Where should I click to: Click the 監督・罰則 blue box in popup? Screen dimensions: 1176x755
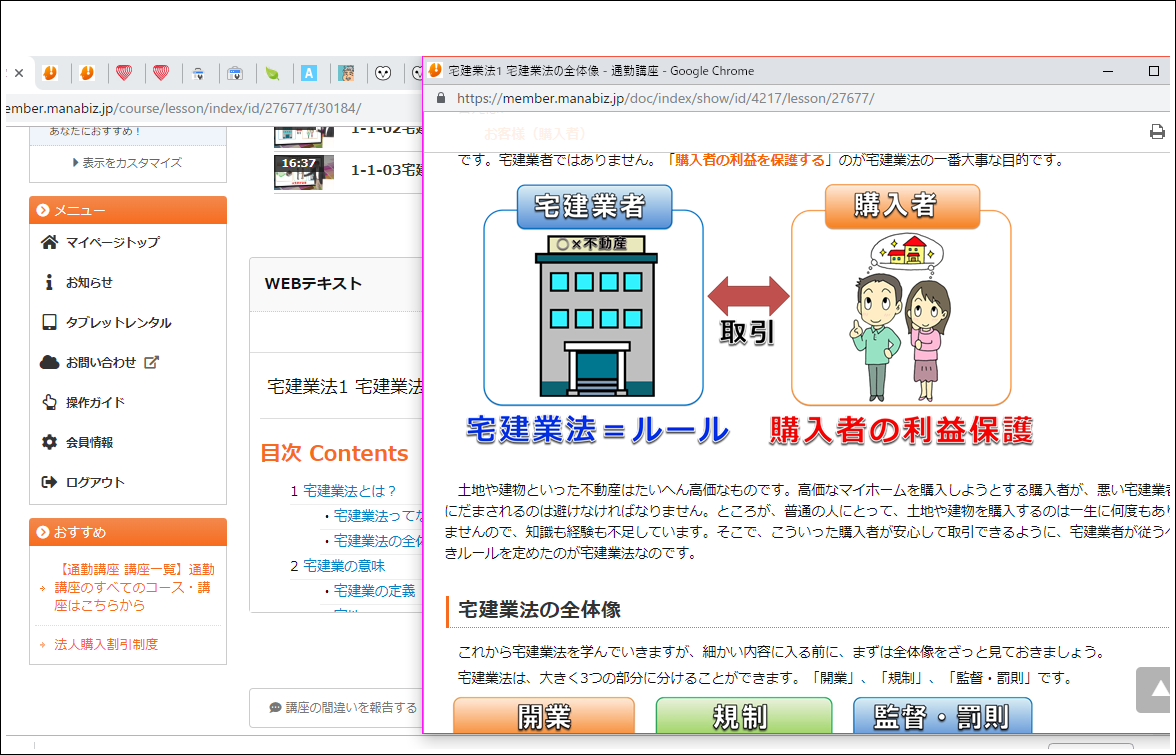tap(943, 715)
